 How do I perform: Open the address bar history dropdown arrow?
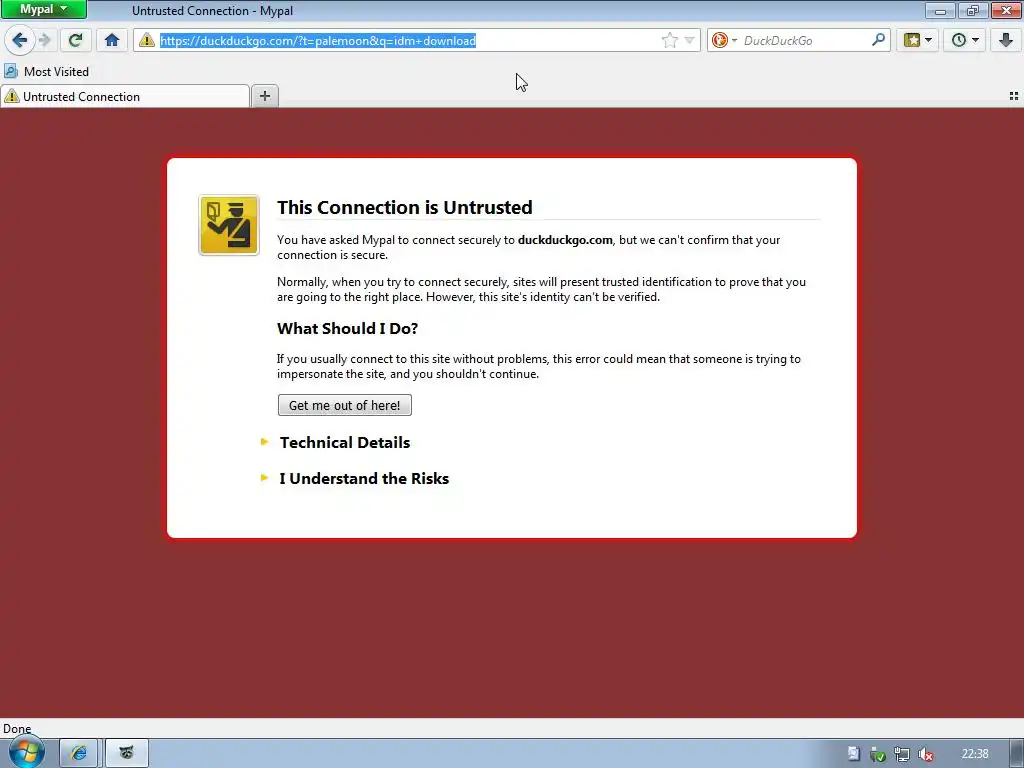[x=690, y=40]
